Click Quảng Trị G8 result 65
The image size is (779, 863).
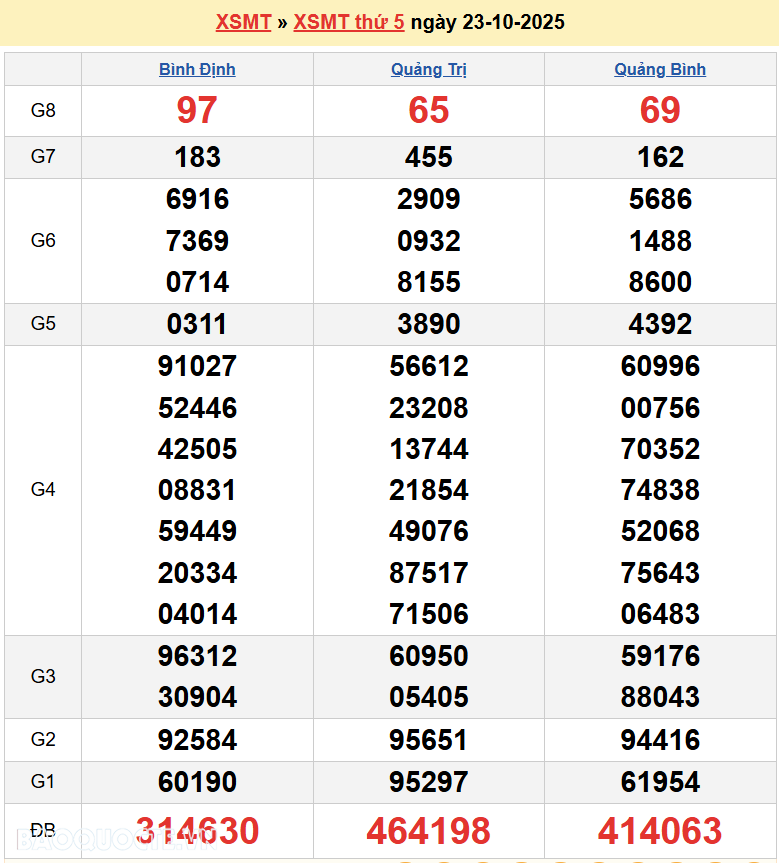[428, 110]
